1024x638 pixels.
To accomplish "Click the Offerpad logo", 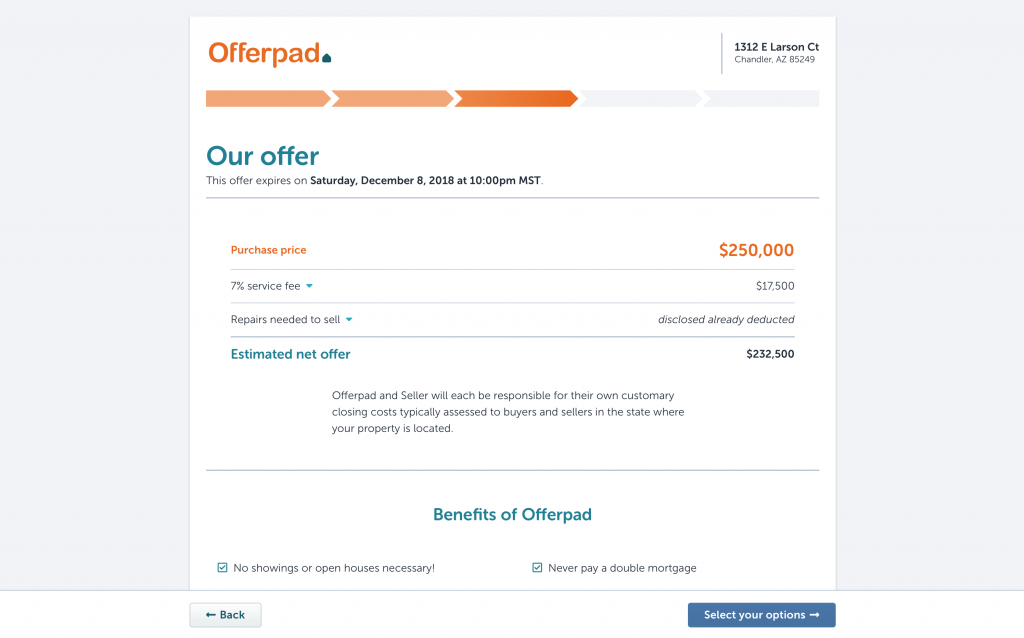I will [270, 54].
